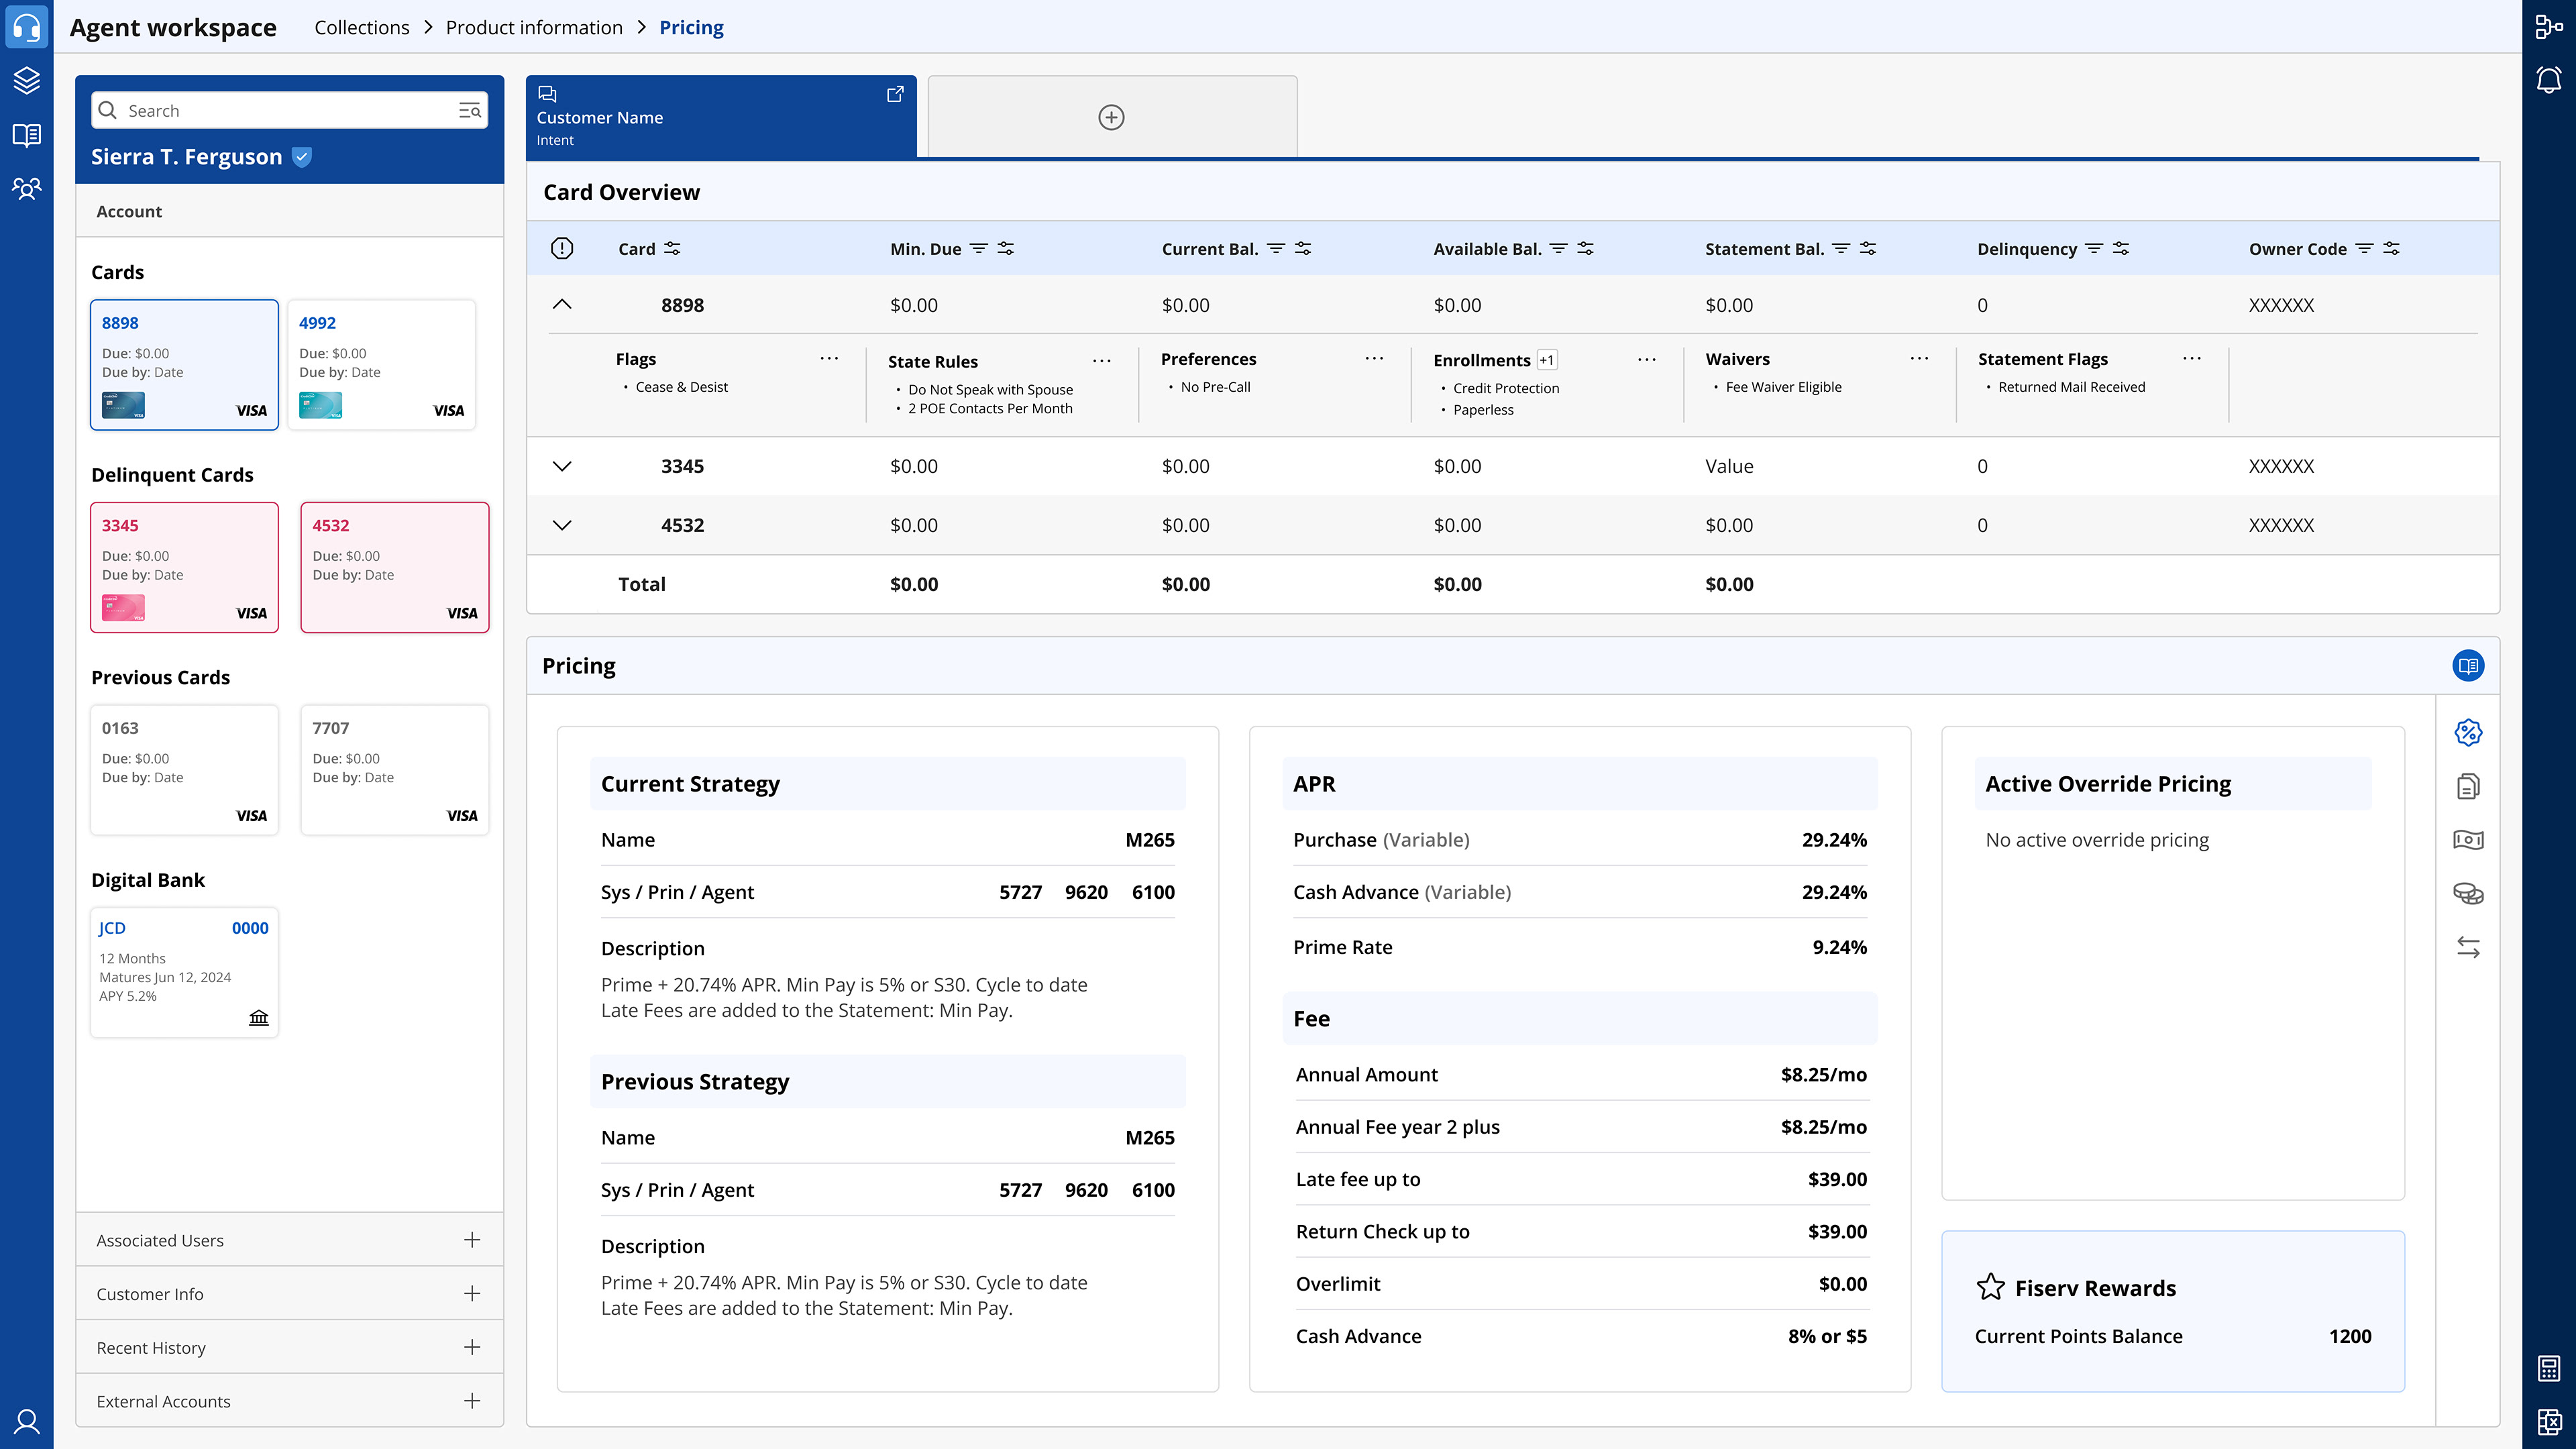Click the transfer arrows icon in Pricing rail
The image size is (2576, 1449).
tap(2467, 947)
